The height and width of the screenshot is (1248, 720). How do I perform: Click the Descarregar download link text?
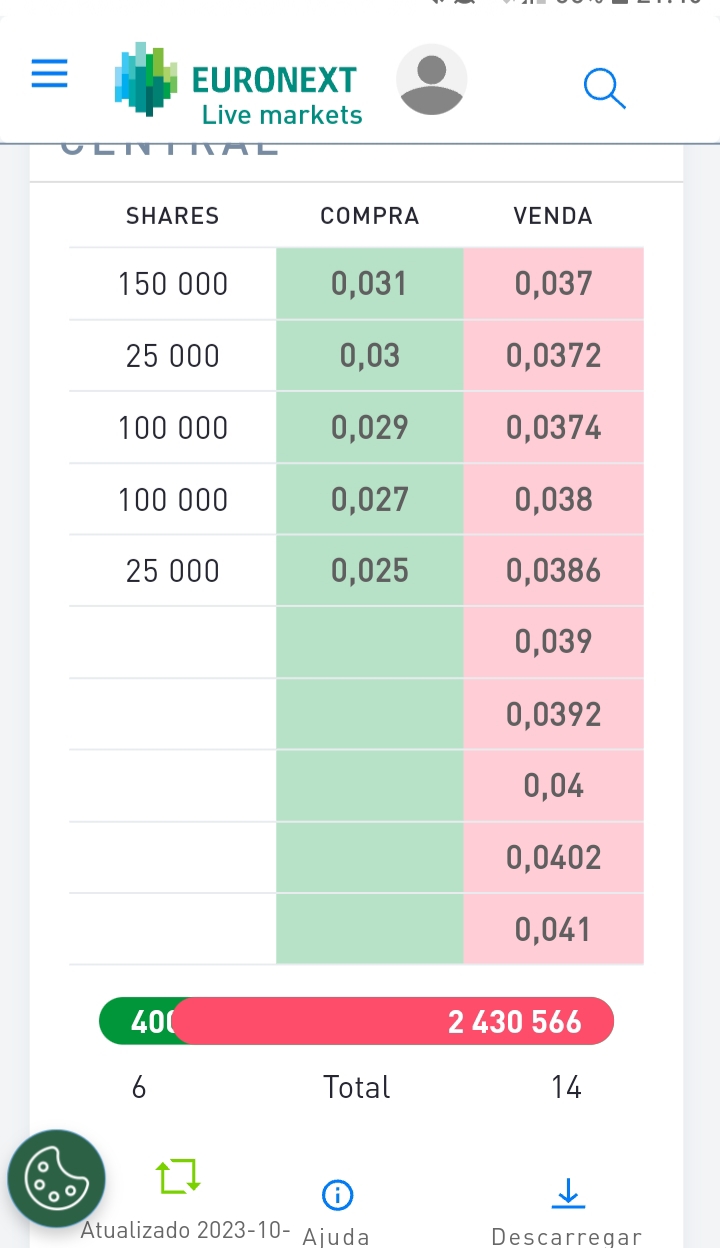[566, 1237]
